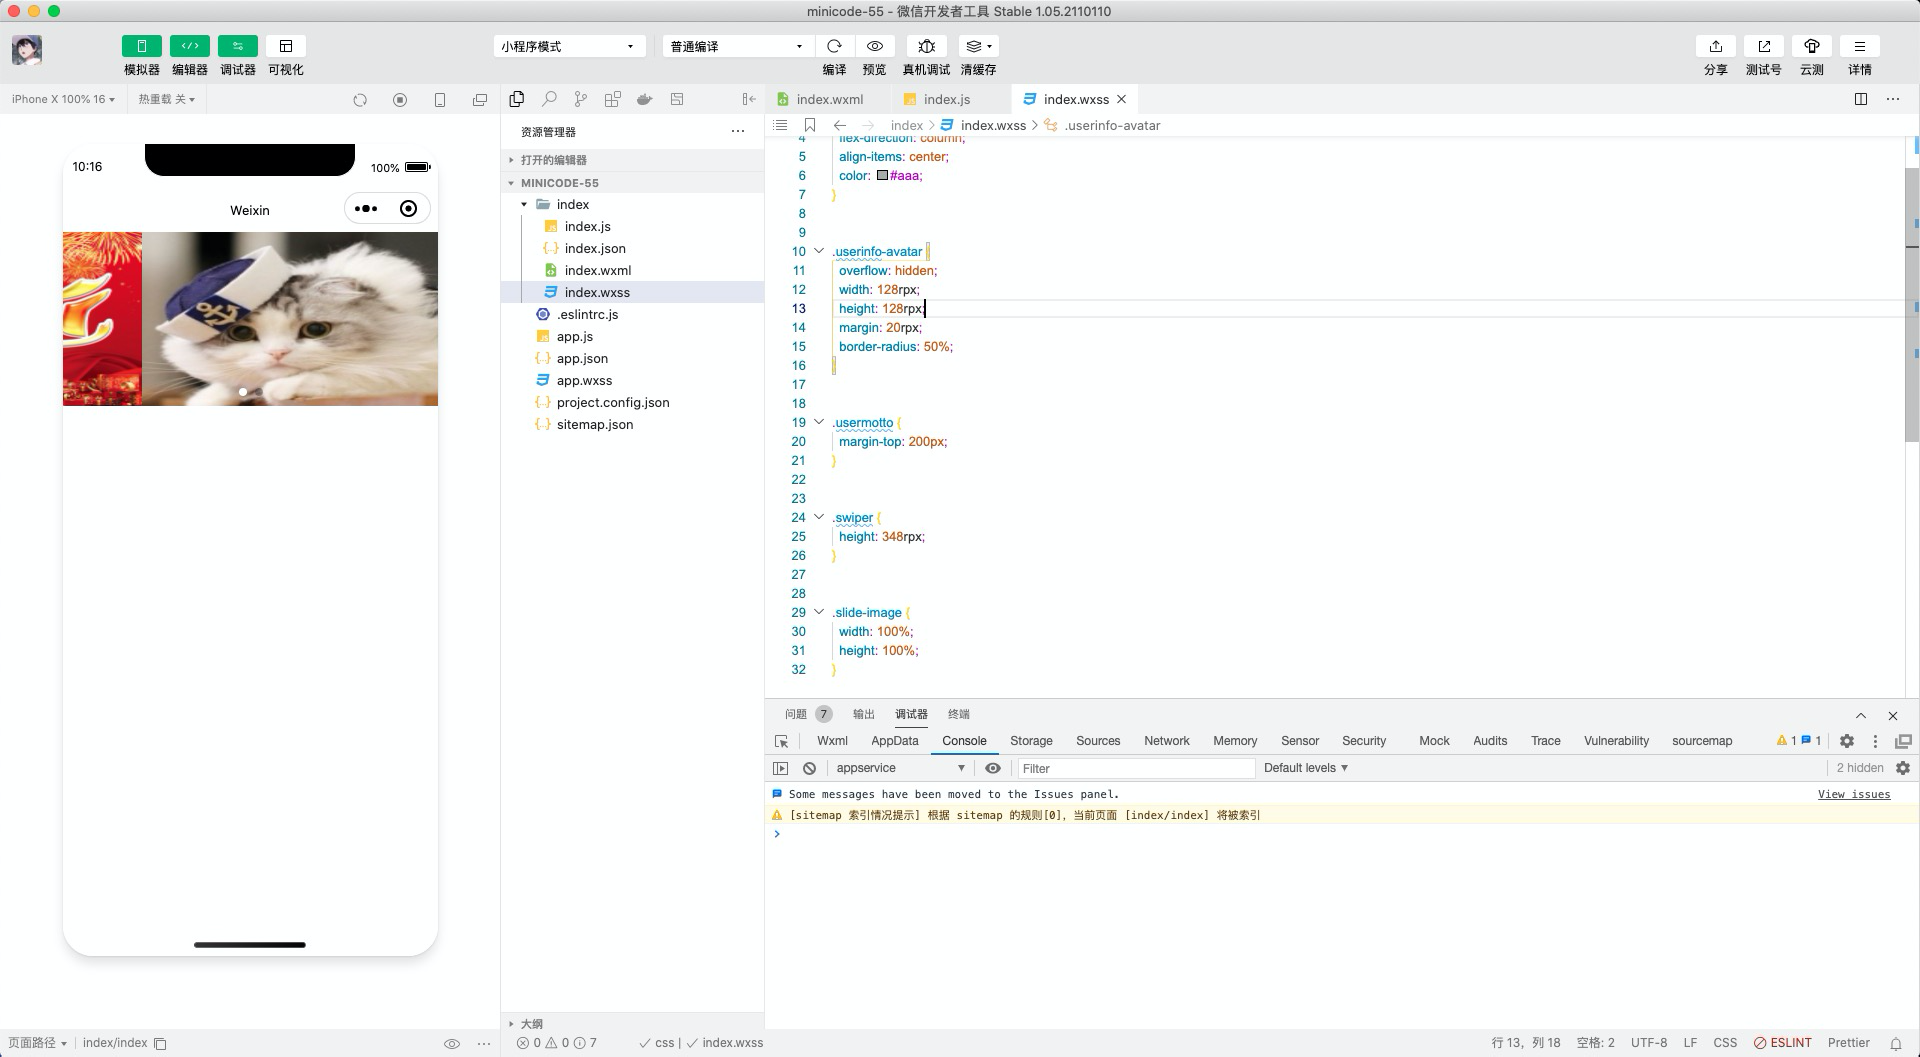1920x1057 pixels.
Task: Open index.json in file tree
Action: pyautogui.click(x=595, y=248)
